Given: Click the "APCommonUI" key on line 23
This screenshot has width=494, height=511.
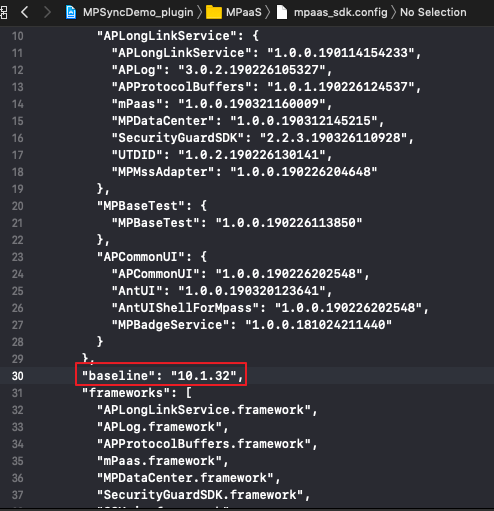Looking at the screenshot, I should (140, 257).
